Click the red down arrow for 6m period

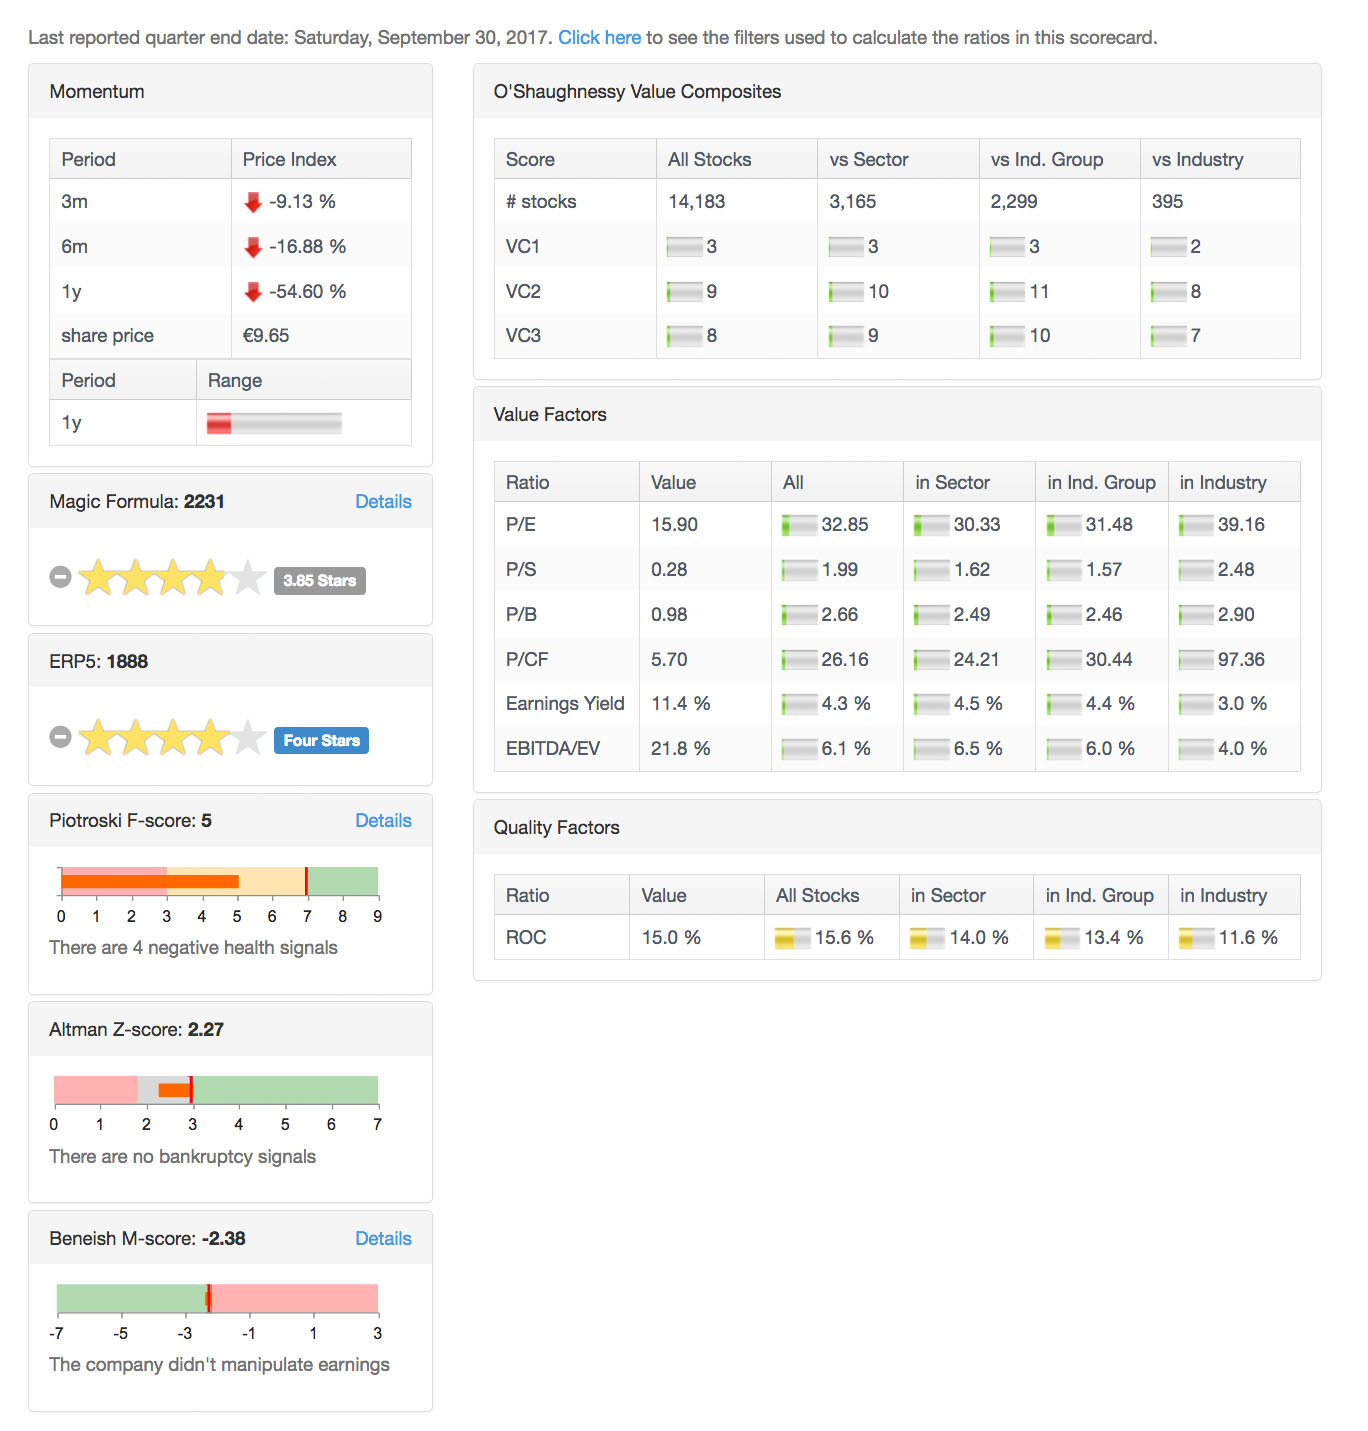253,247
